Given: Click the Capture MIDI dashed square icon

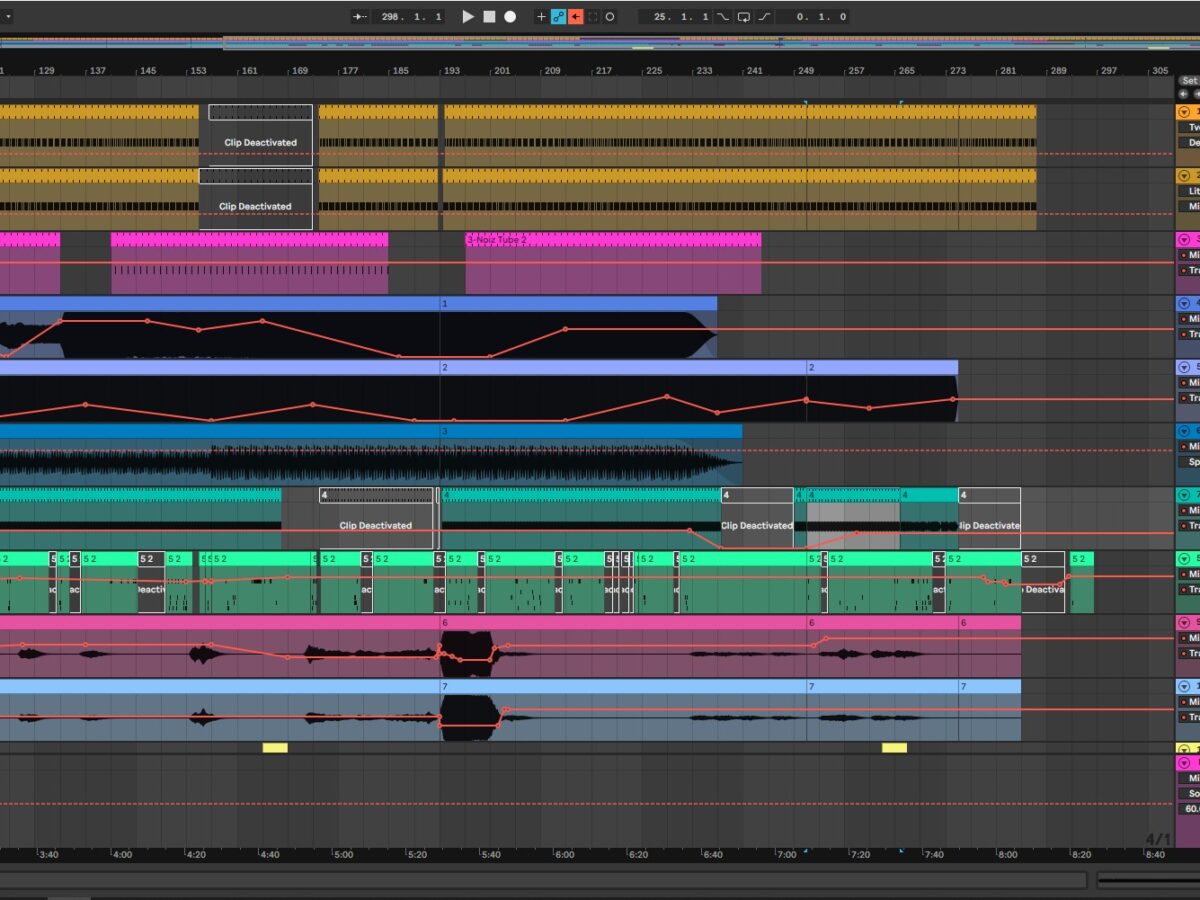Looking at the screenshot, I should (x=592, y=17).
